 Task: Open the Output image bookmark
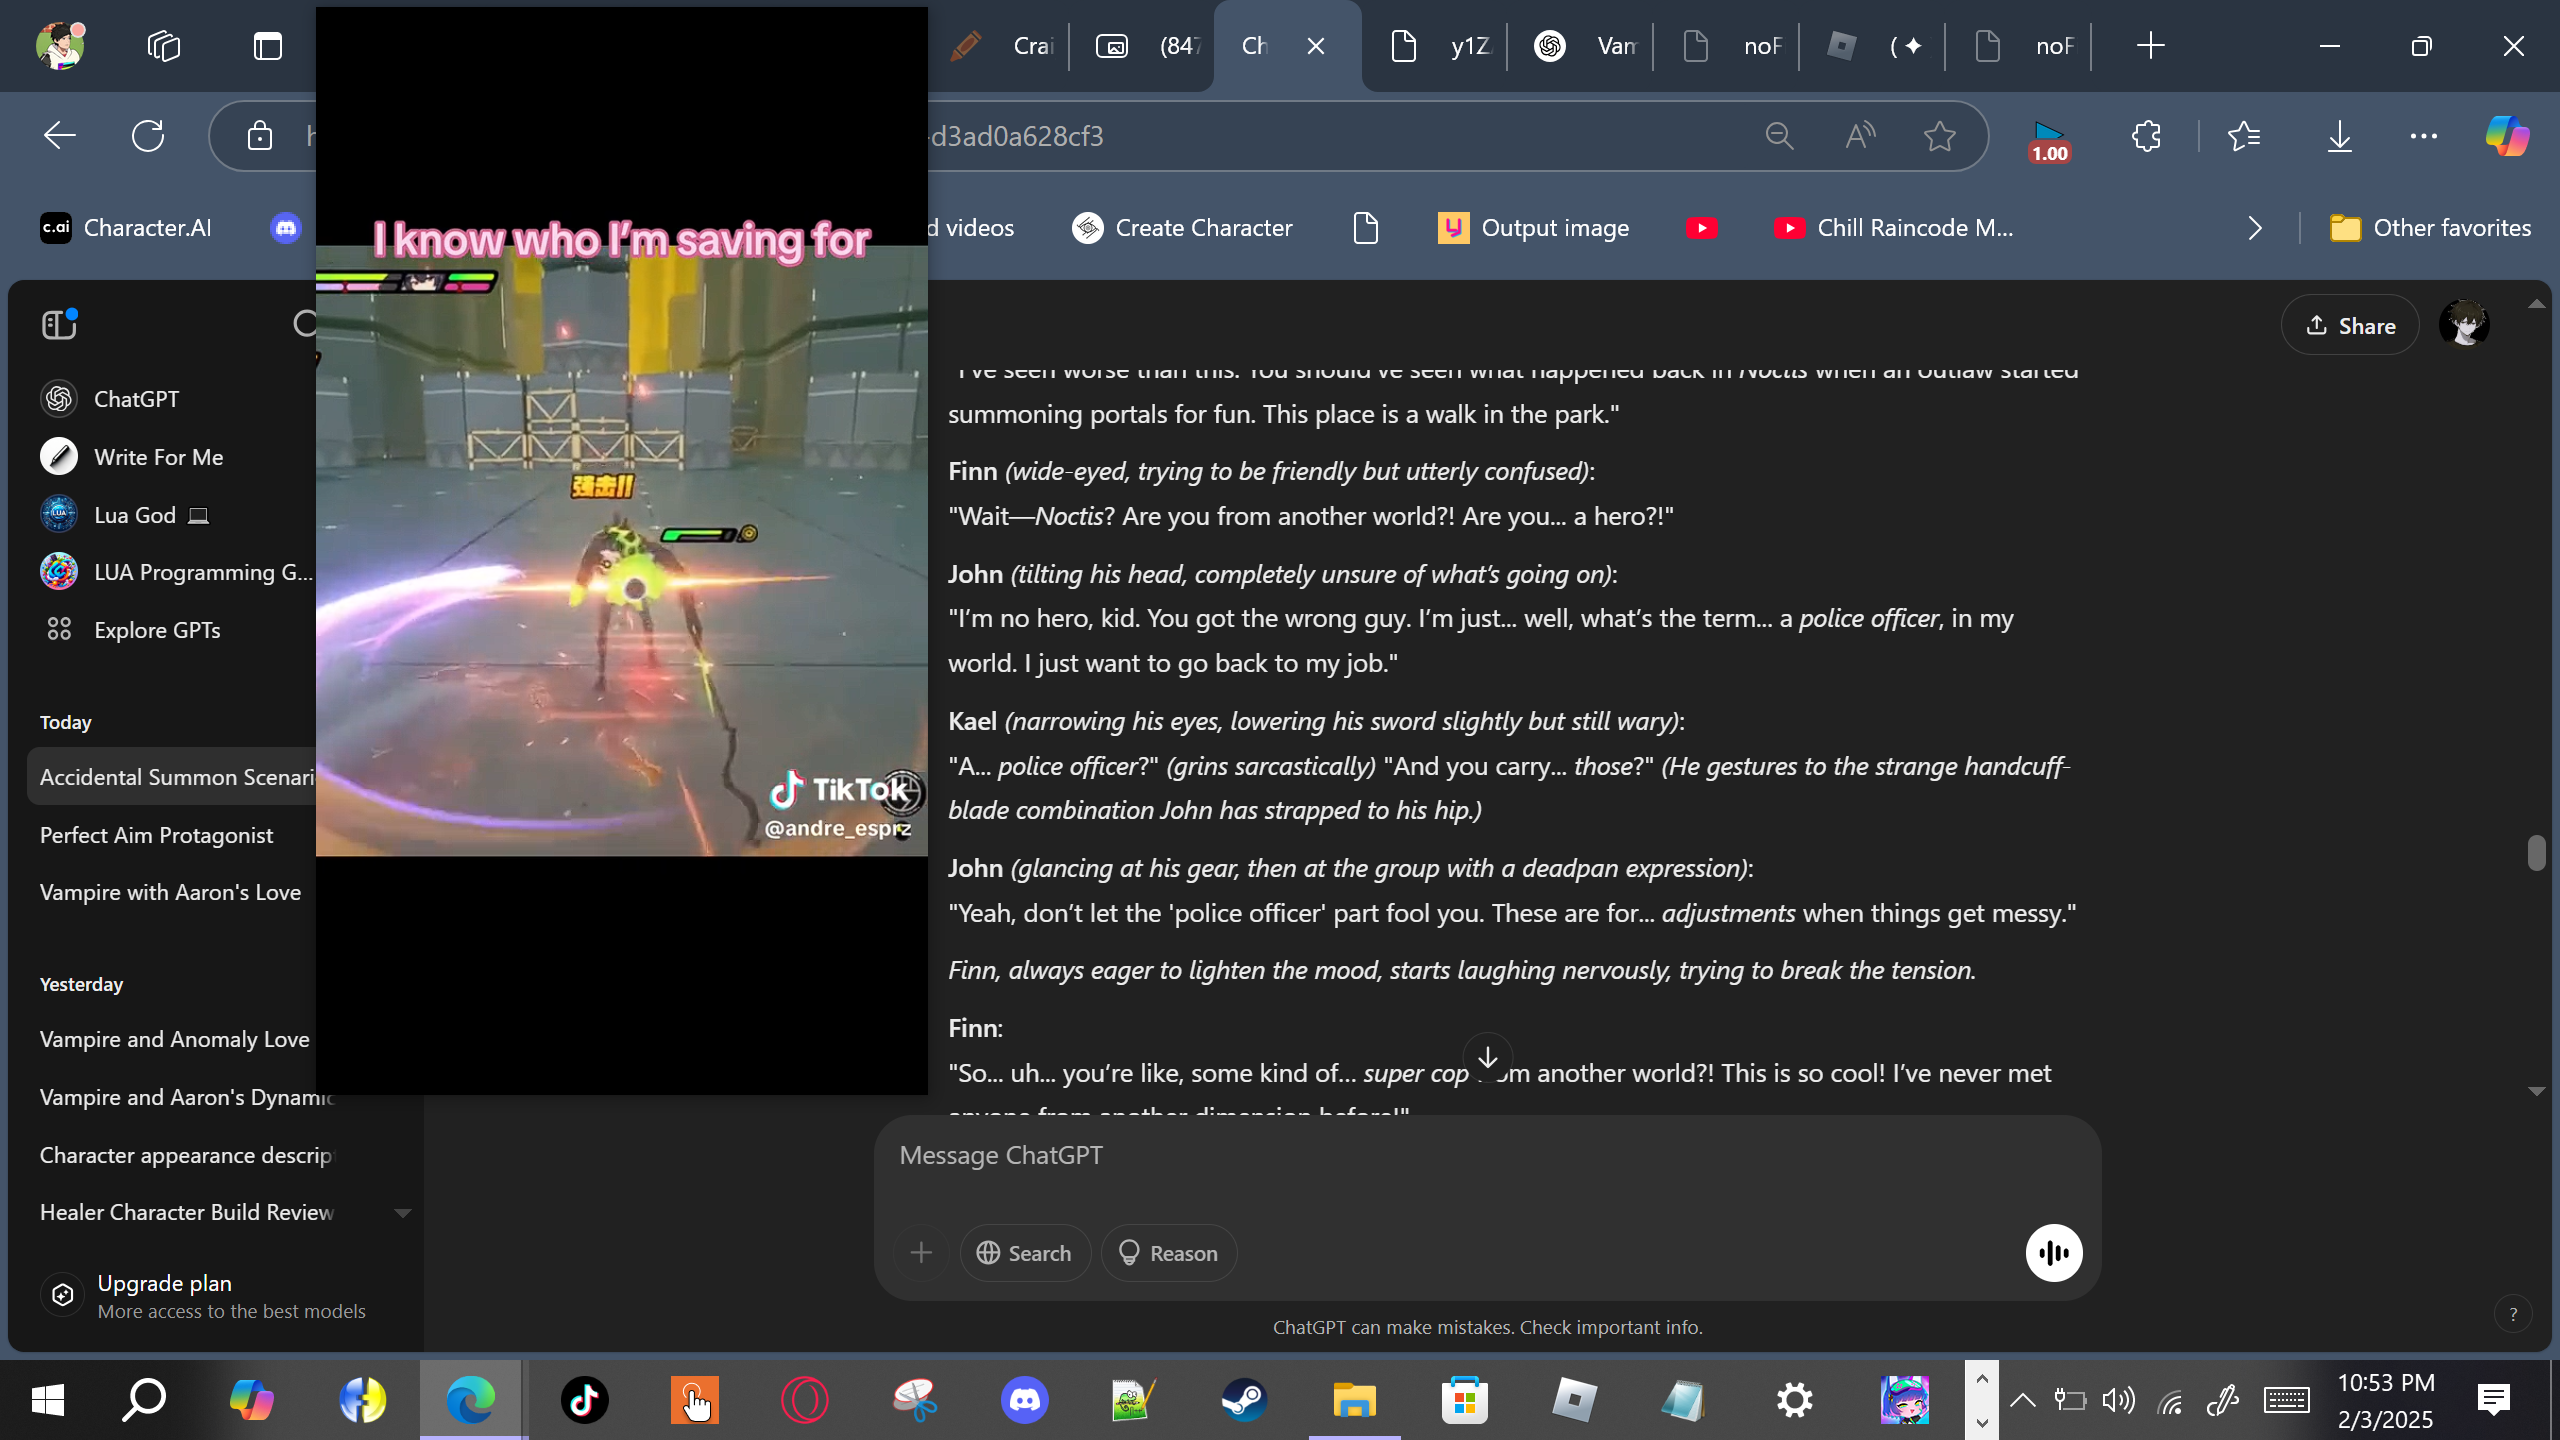pyautogui.click(x=1533, y=228)
